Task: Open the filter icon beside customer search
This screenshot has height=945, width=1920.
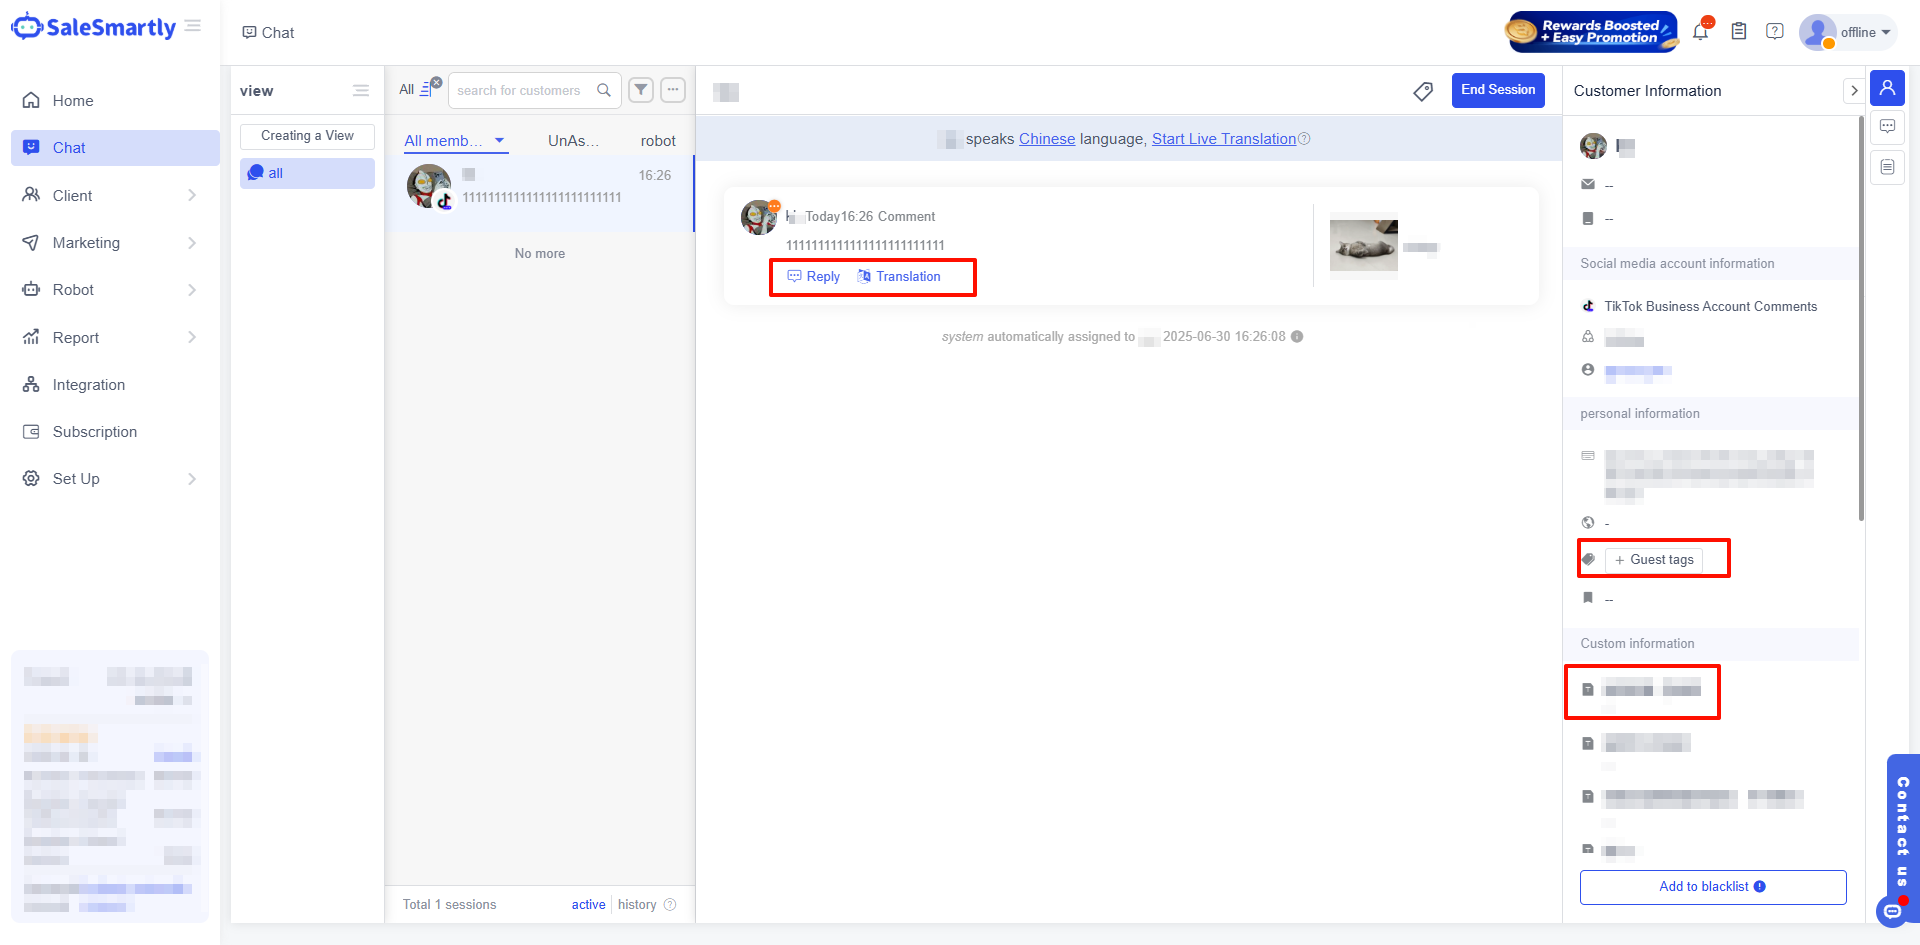Action: [x=641, y=90]
